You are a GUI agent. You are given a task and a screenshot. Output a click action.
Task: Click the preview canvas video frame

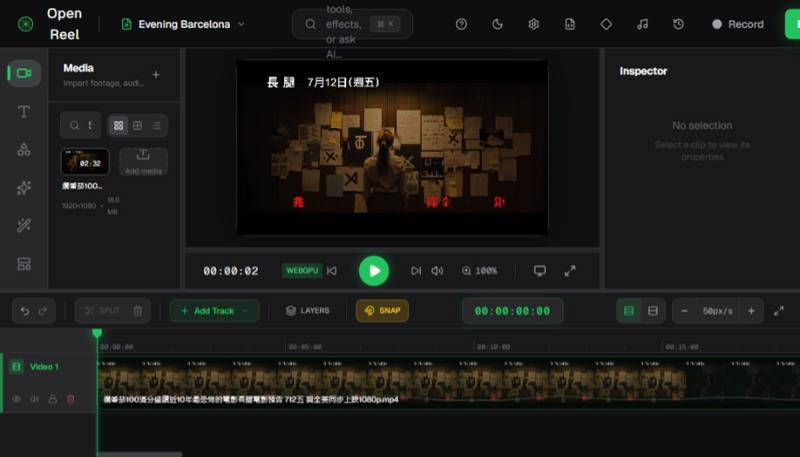click(392, 147)
